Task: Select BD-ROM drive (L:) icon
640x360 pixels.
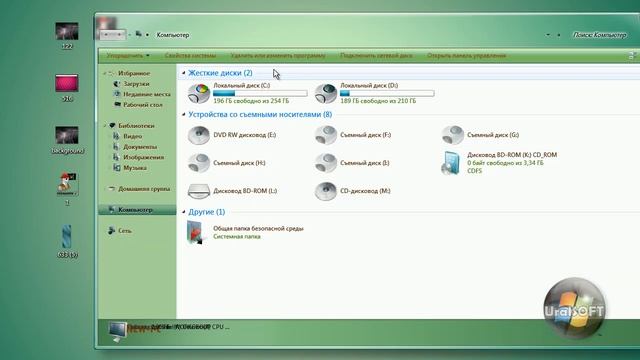Action: click(x=199, y=191)
